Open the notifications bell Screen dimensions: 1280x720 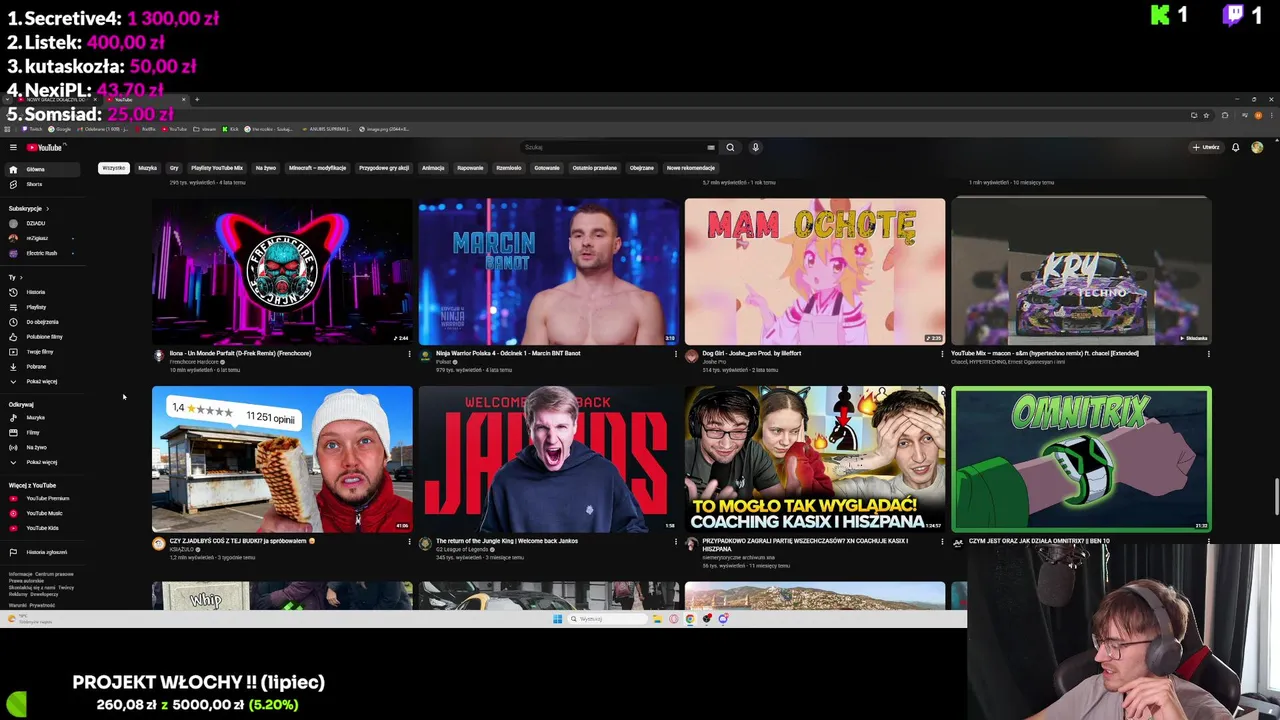pos(1235,147)
